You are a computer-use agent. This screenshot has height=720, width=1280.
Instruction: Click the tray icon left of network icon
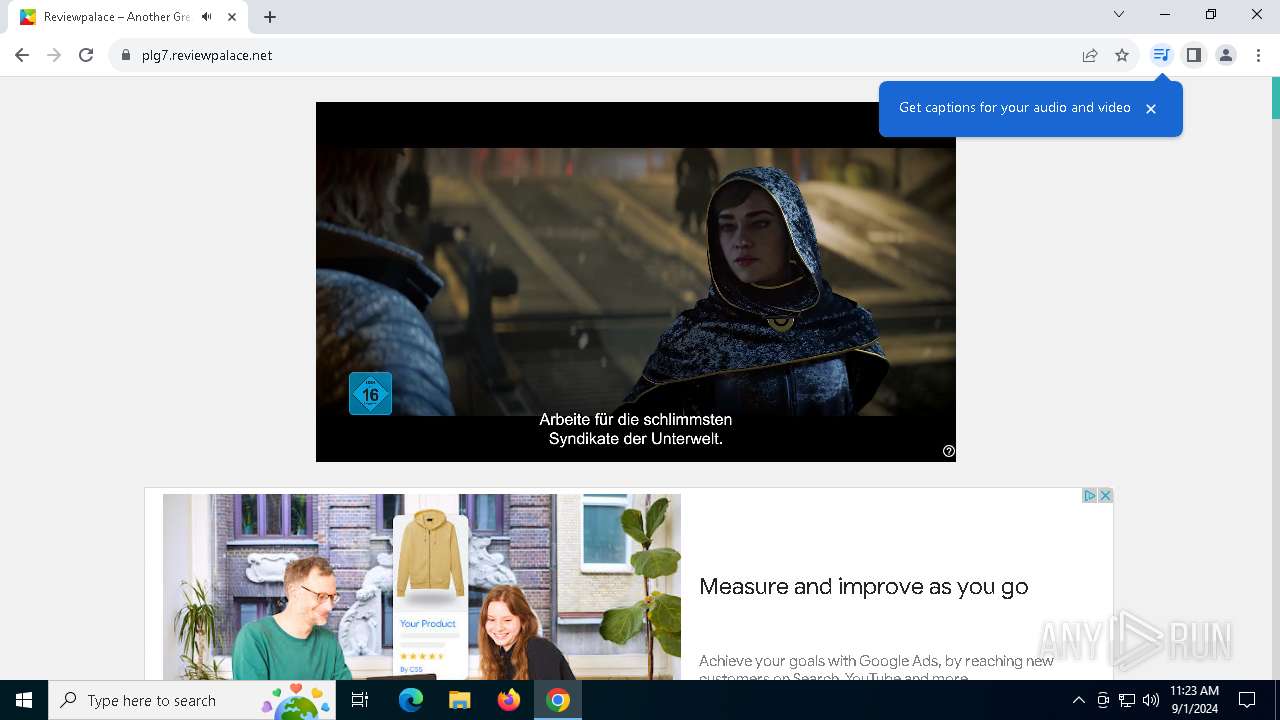point(1103,700)
